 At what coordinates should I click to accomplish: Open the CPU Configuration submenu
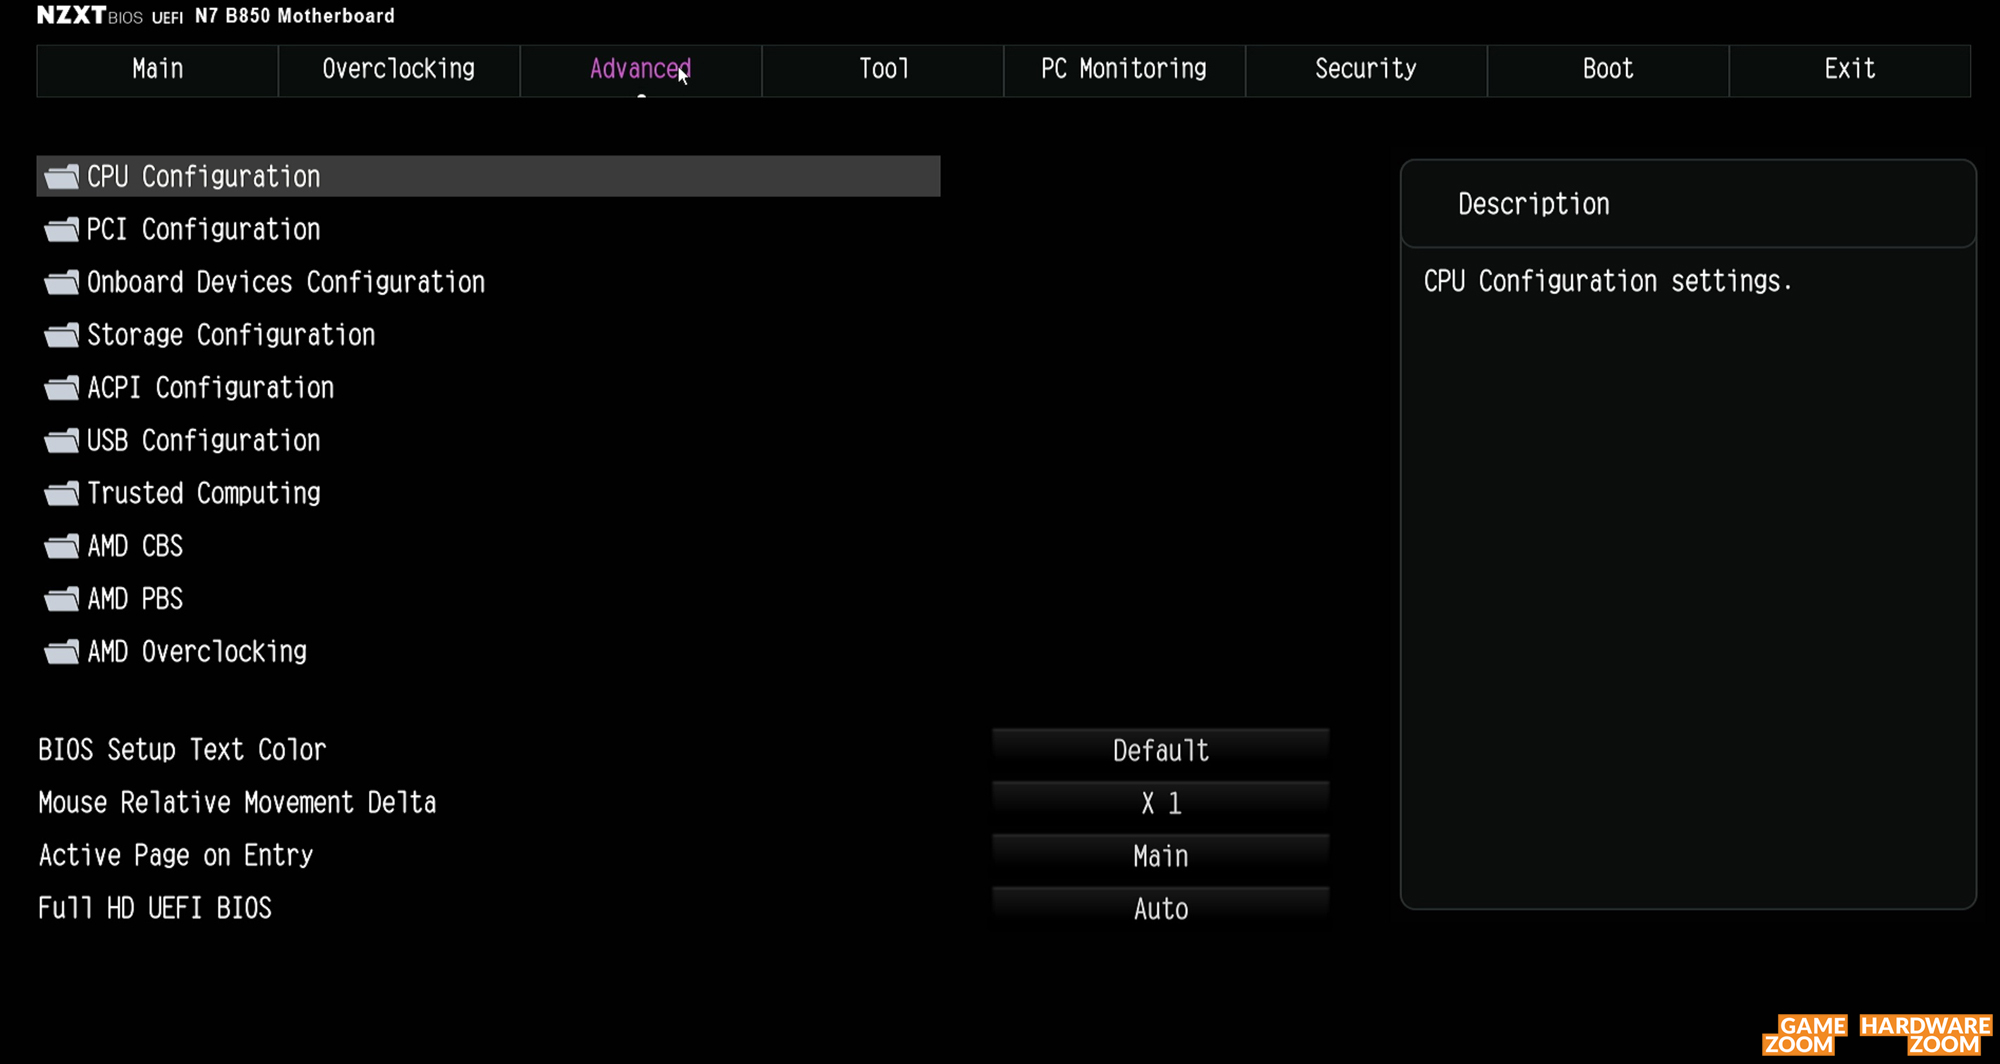pos(488,176)
